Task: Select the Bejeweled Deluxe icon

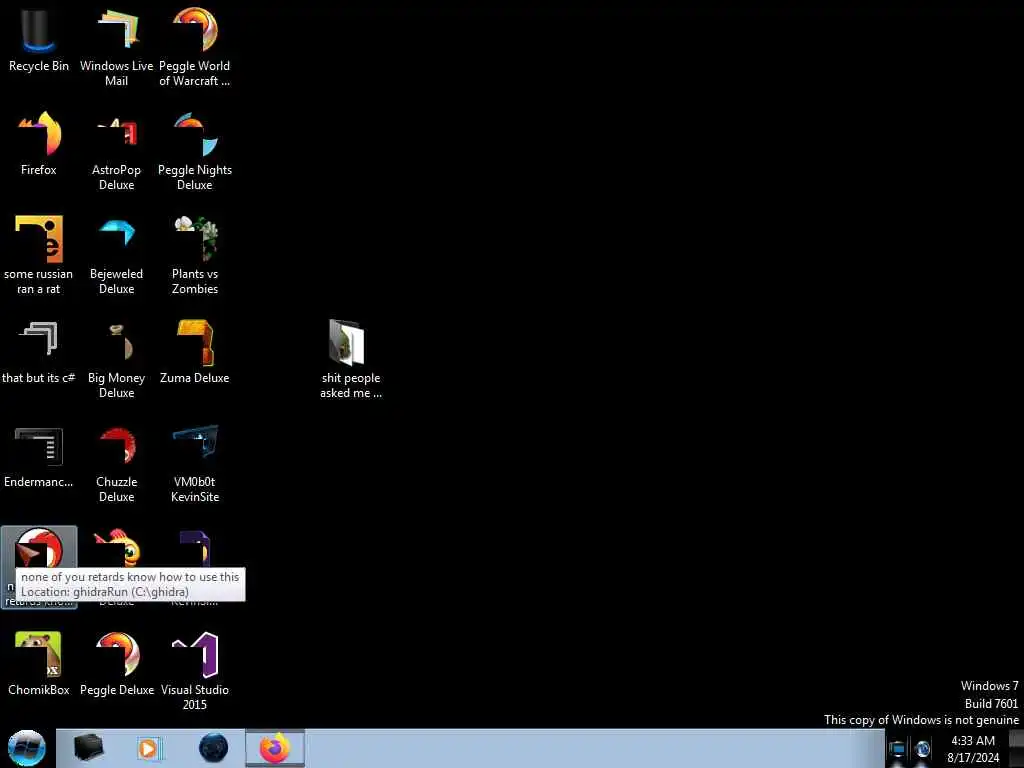Action: 116,255
